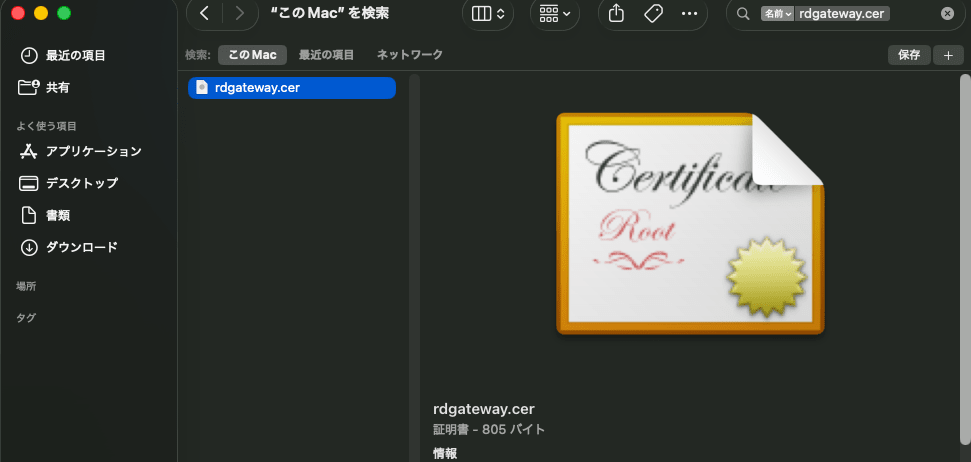Click the clock icon beside 最近の項目

(x=29, y=56)
